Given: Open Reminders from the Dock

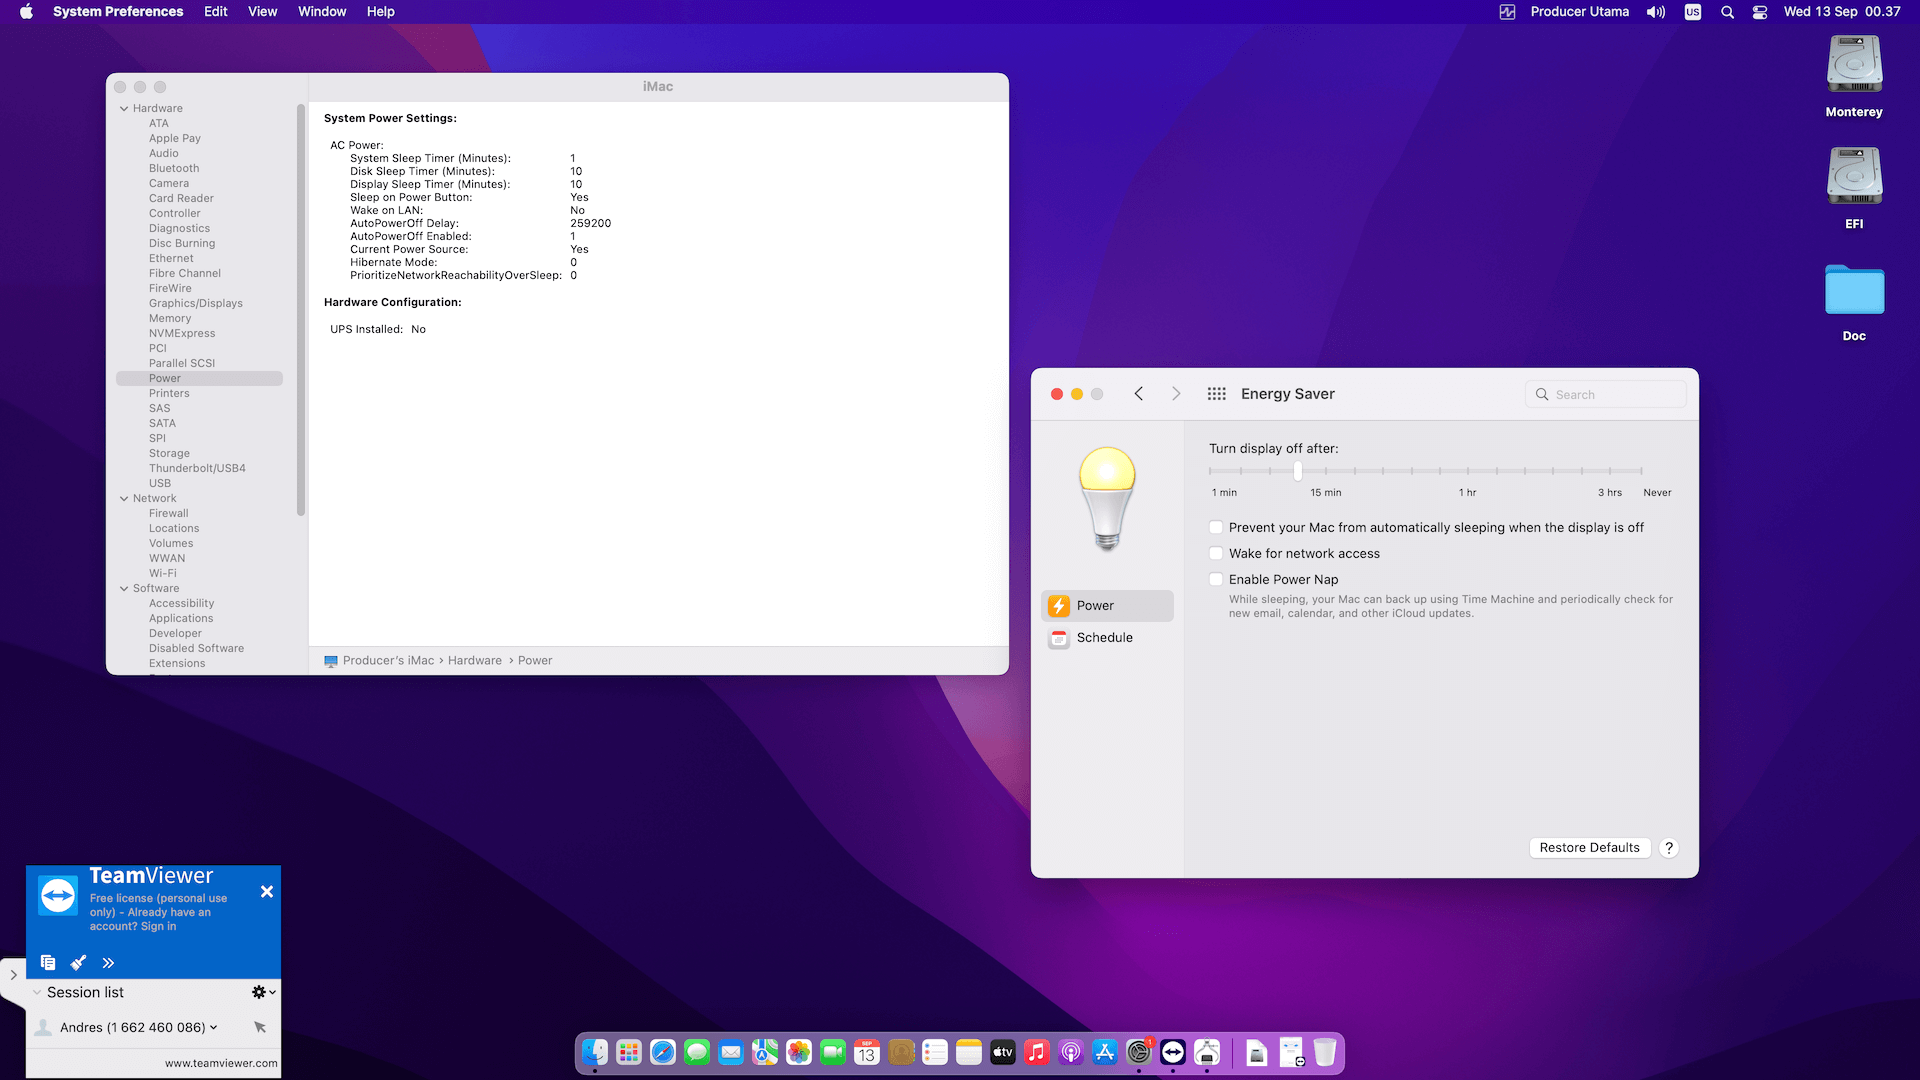Looking at the screenshot, I should point(935,1052).
